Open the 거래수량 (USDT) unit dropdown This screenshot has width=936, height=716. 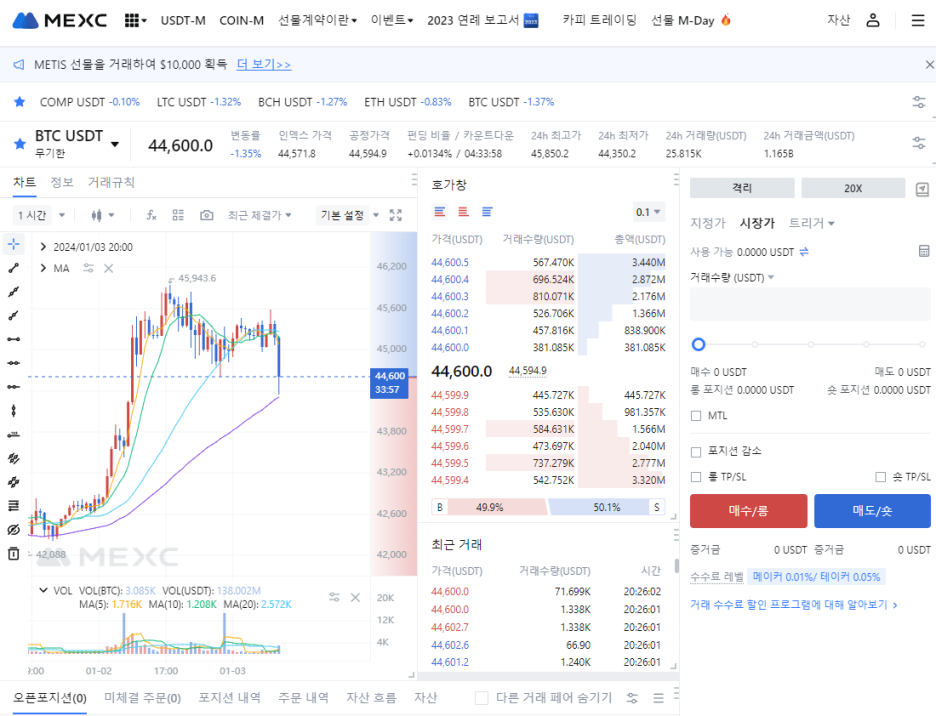tap(732, 278)
